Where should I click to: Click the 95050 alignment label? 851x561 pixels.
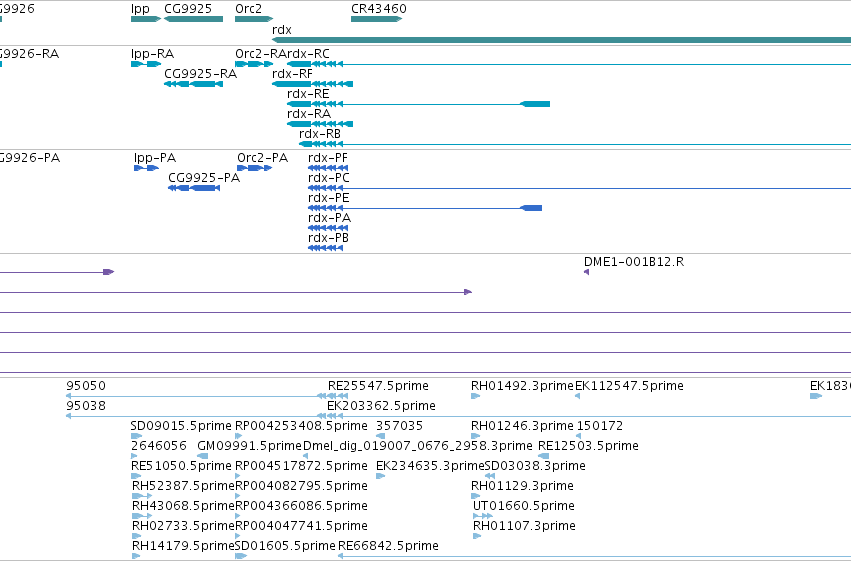86,386
